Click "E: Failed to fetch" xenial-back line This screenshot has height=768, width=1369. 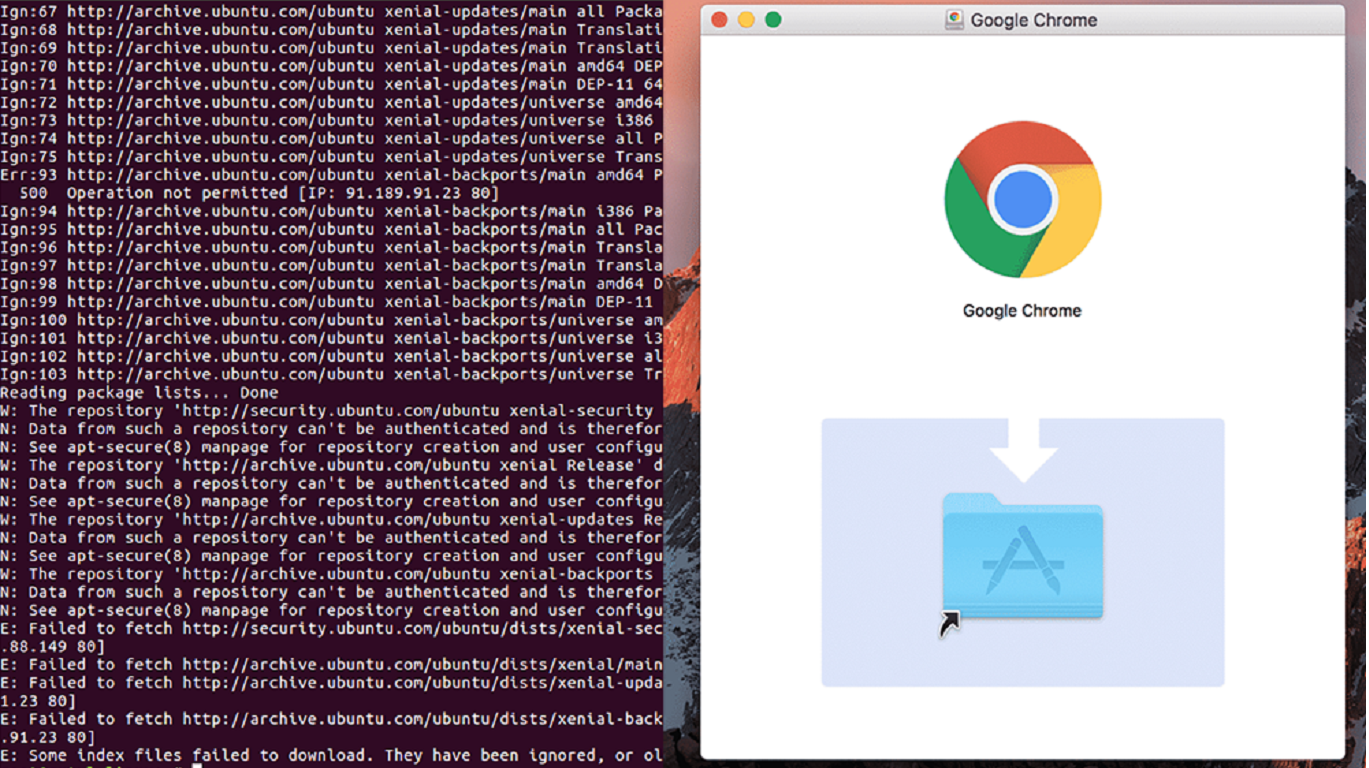click(331, 718)
